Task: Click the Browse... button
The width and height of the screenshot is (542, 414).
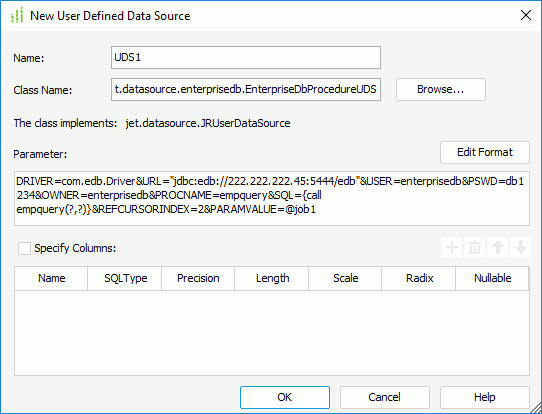Action: (x=441, y=90)
